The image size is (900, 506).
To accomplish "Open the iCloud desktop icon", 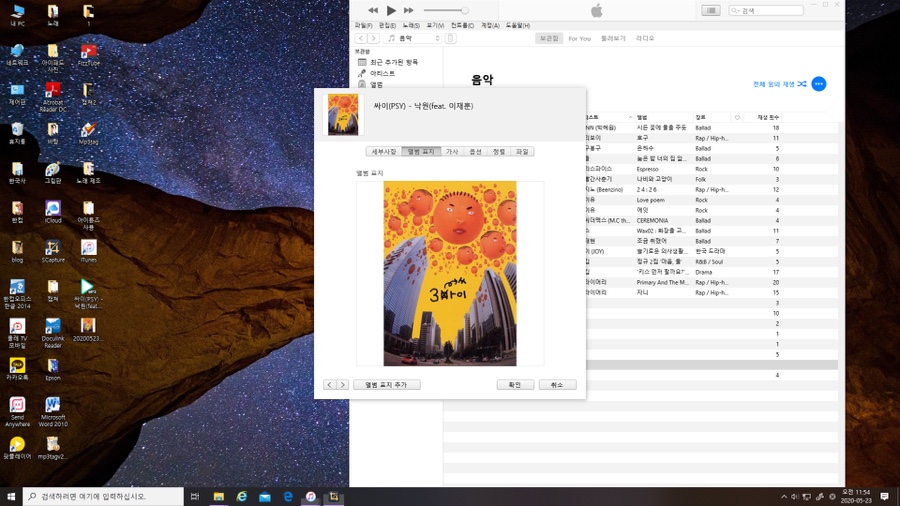I will pos(53,212).
